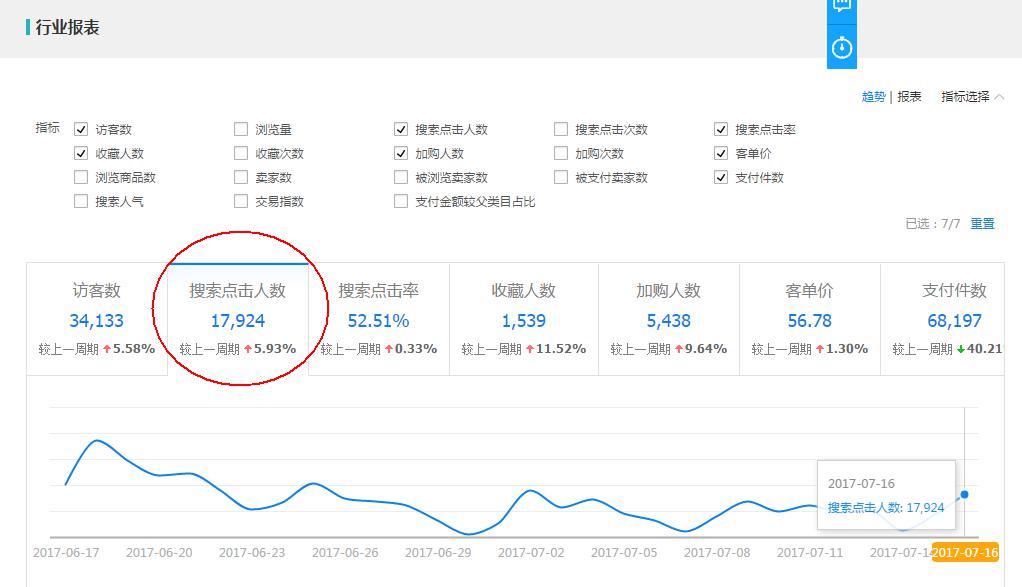This screenshot has height=587, width=1022.
Task: Select the 客单价 metric card
Action: [809, 319]
